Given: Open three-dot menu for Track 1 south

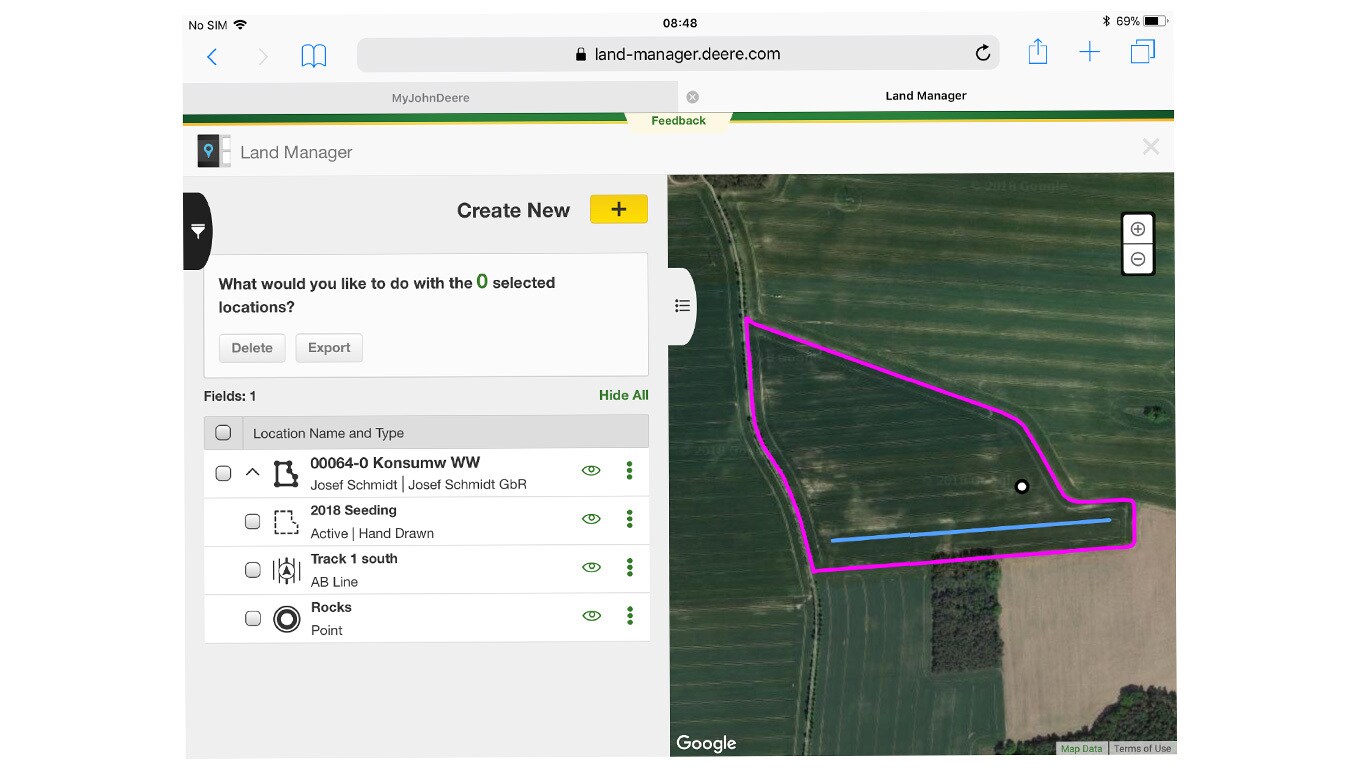Looking at the screenshot, I should (x=629, y=567).
